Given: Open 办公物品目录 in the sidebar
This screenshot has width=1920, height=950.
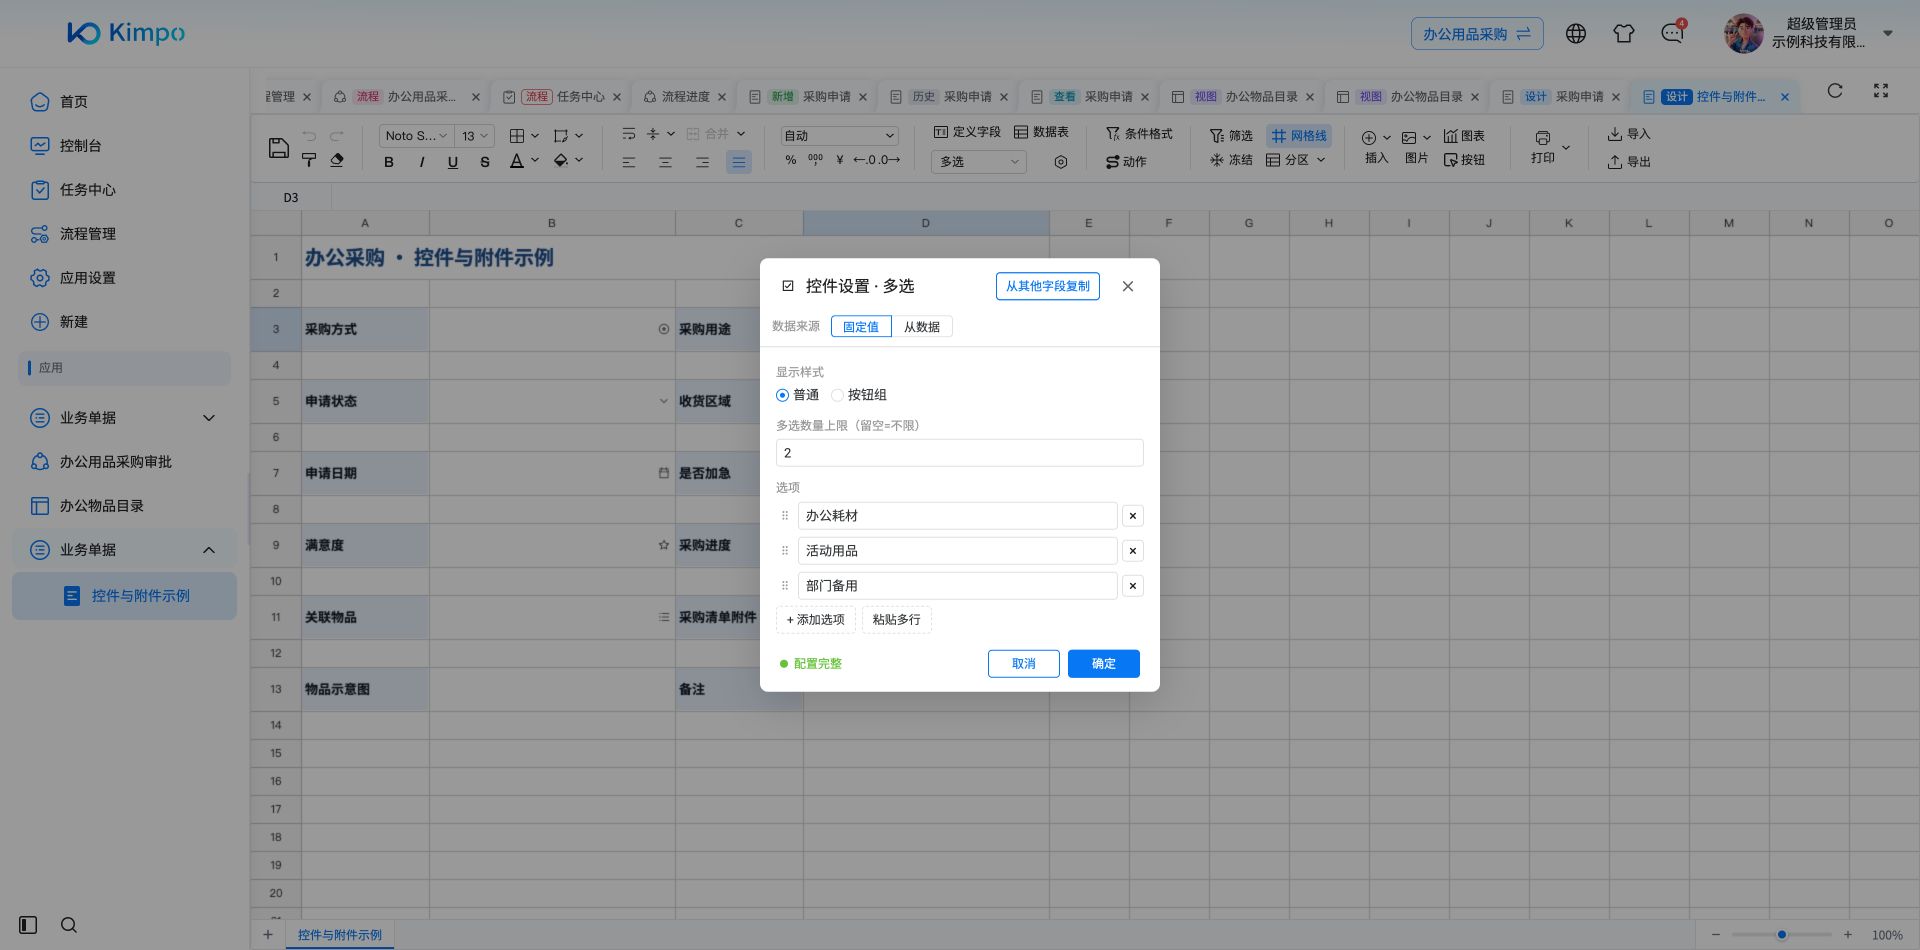Looking at the screenshot, I should click(102, 506).
